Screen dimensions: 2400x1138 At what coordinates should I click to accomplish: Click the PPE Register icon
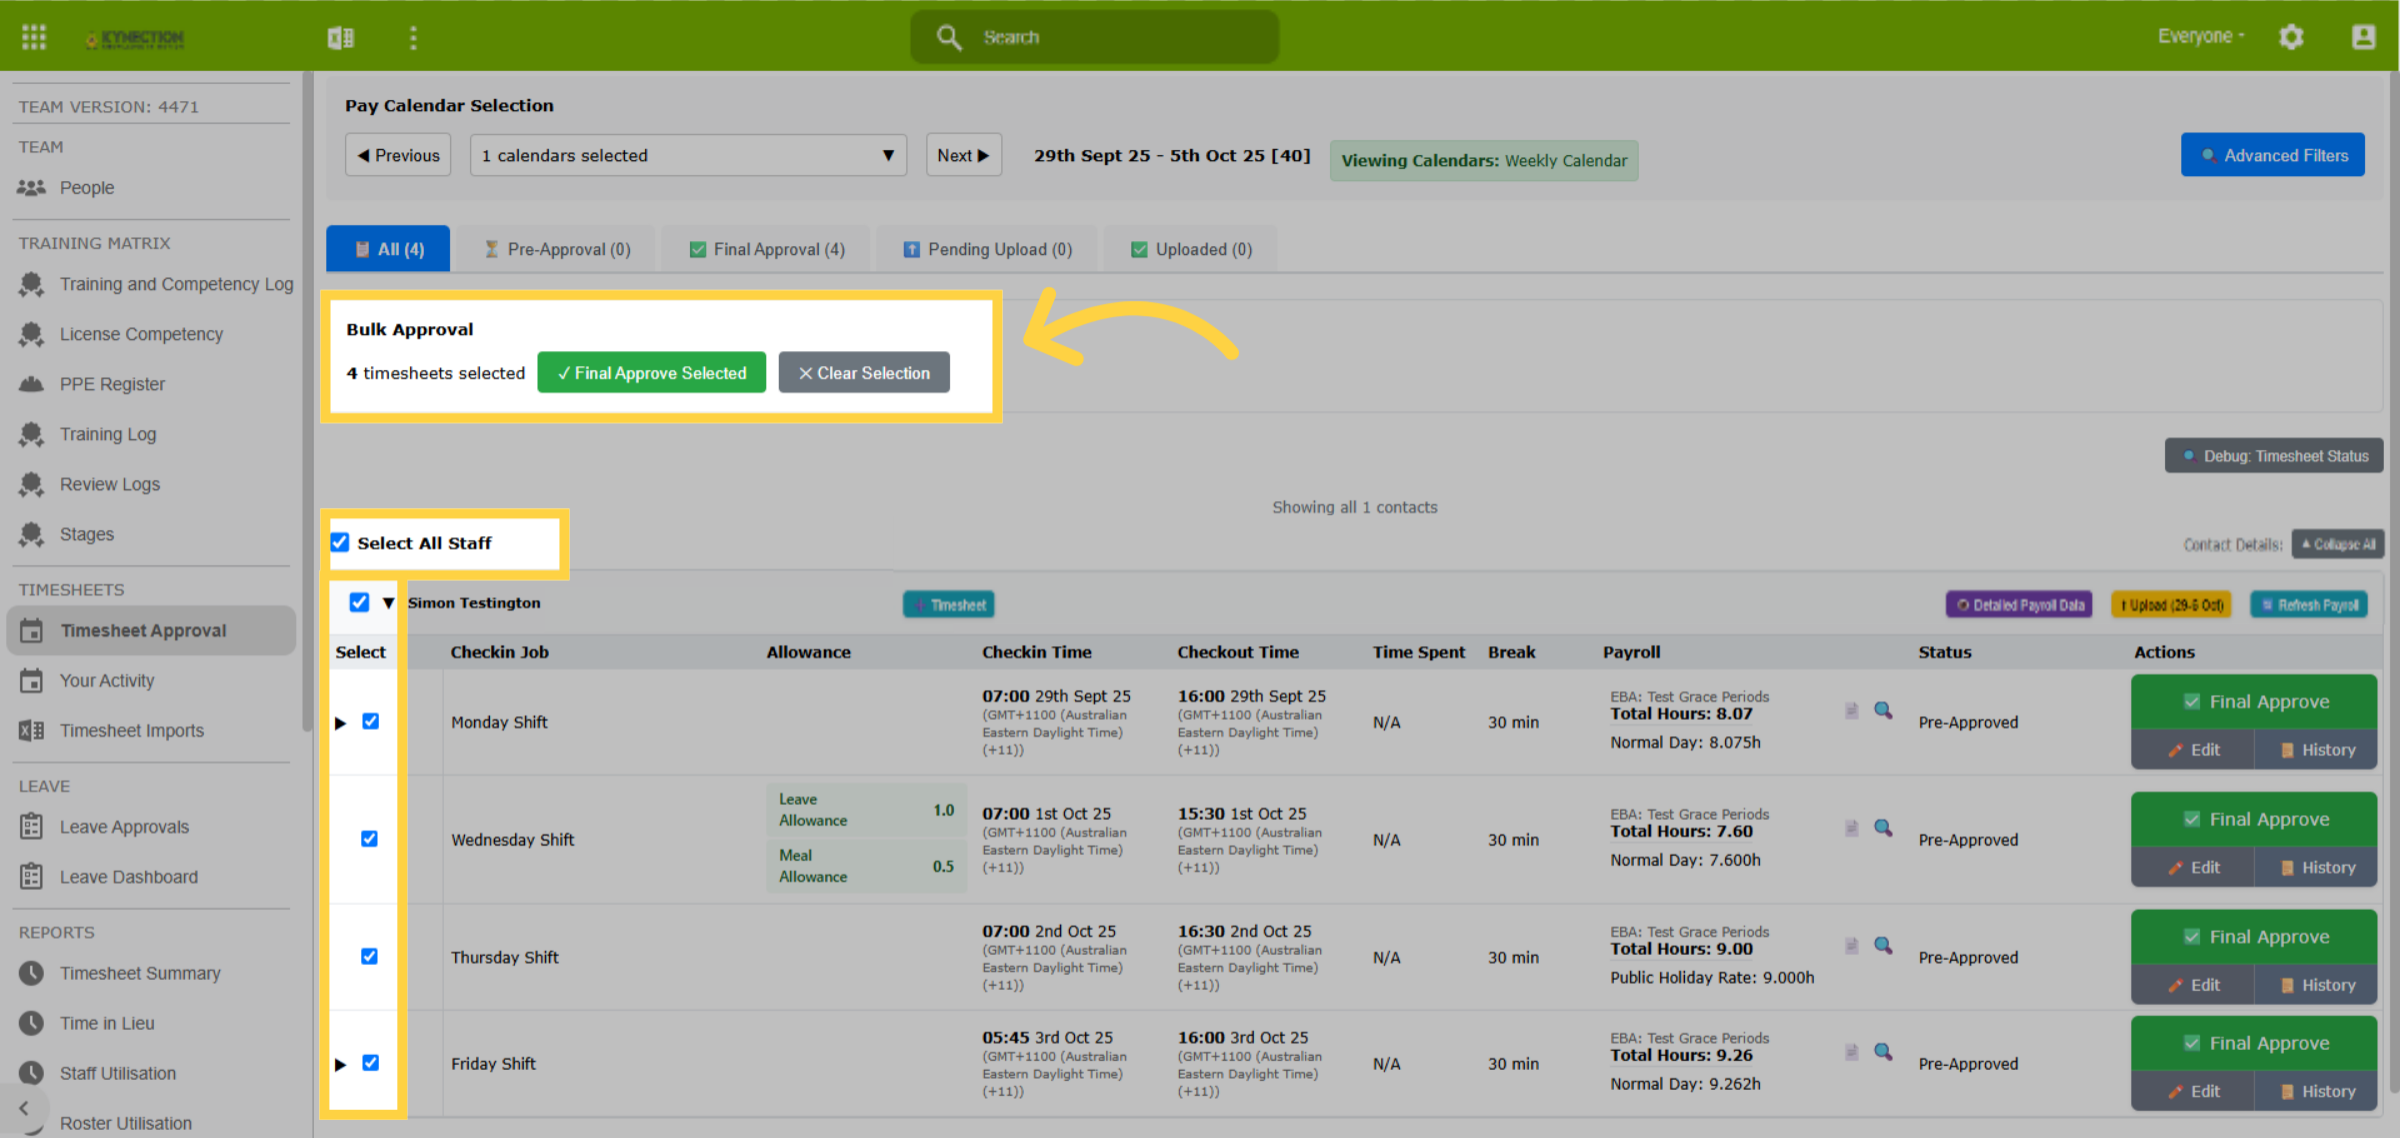[32, 384]
